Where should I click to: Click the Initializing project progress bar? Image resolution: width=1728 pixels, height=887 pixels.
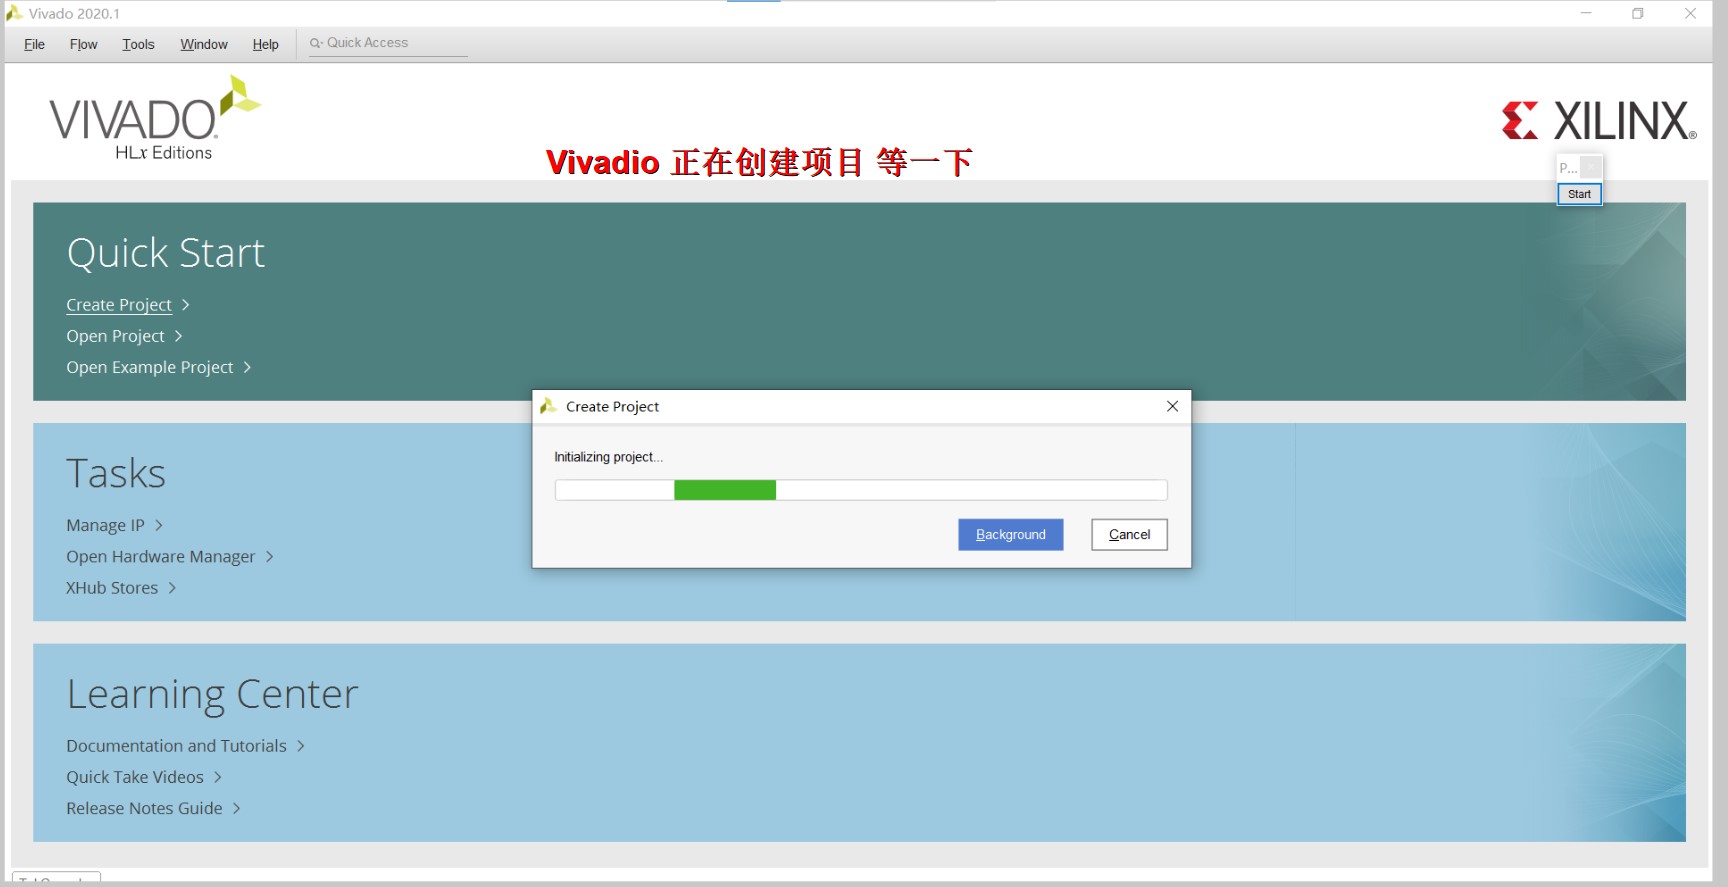pos(860,490)
